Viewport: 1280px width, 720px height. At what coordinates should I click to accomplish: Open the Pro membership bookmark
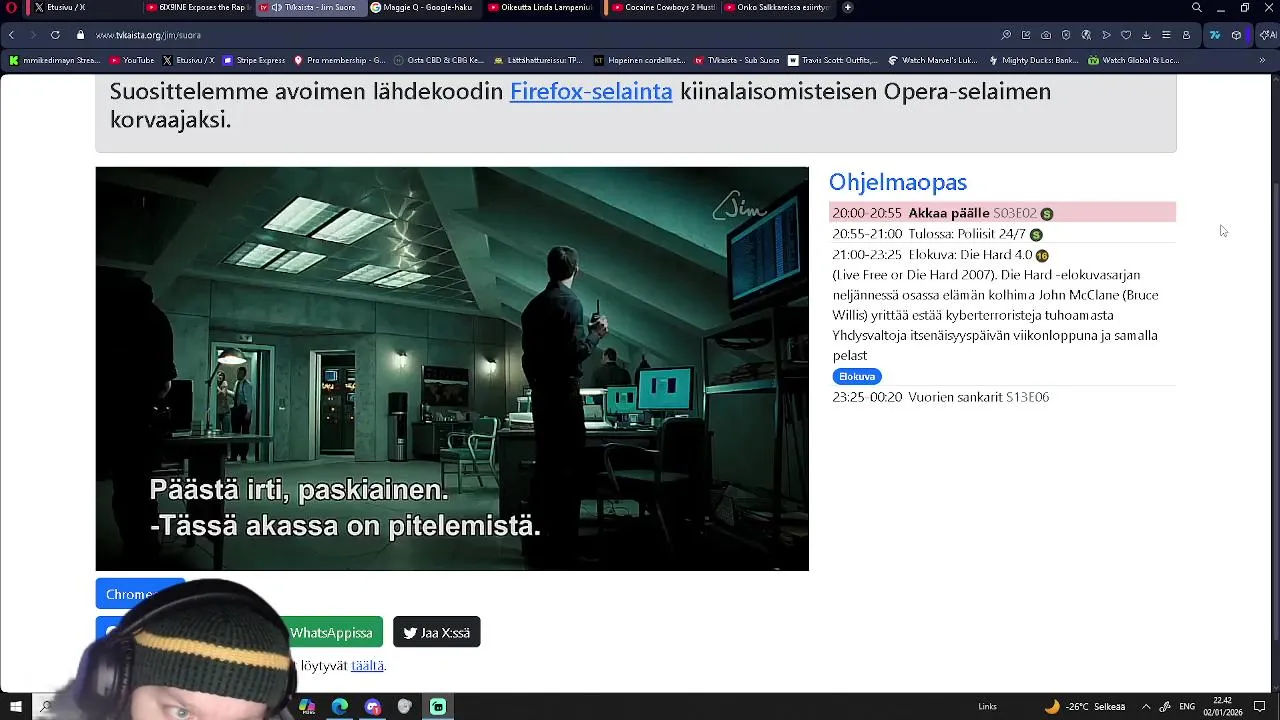pyautogui.click(x=339, y=60)
